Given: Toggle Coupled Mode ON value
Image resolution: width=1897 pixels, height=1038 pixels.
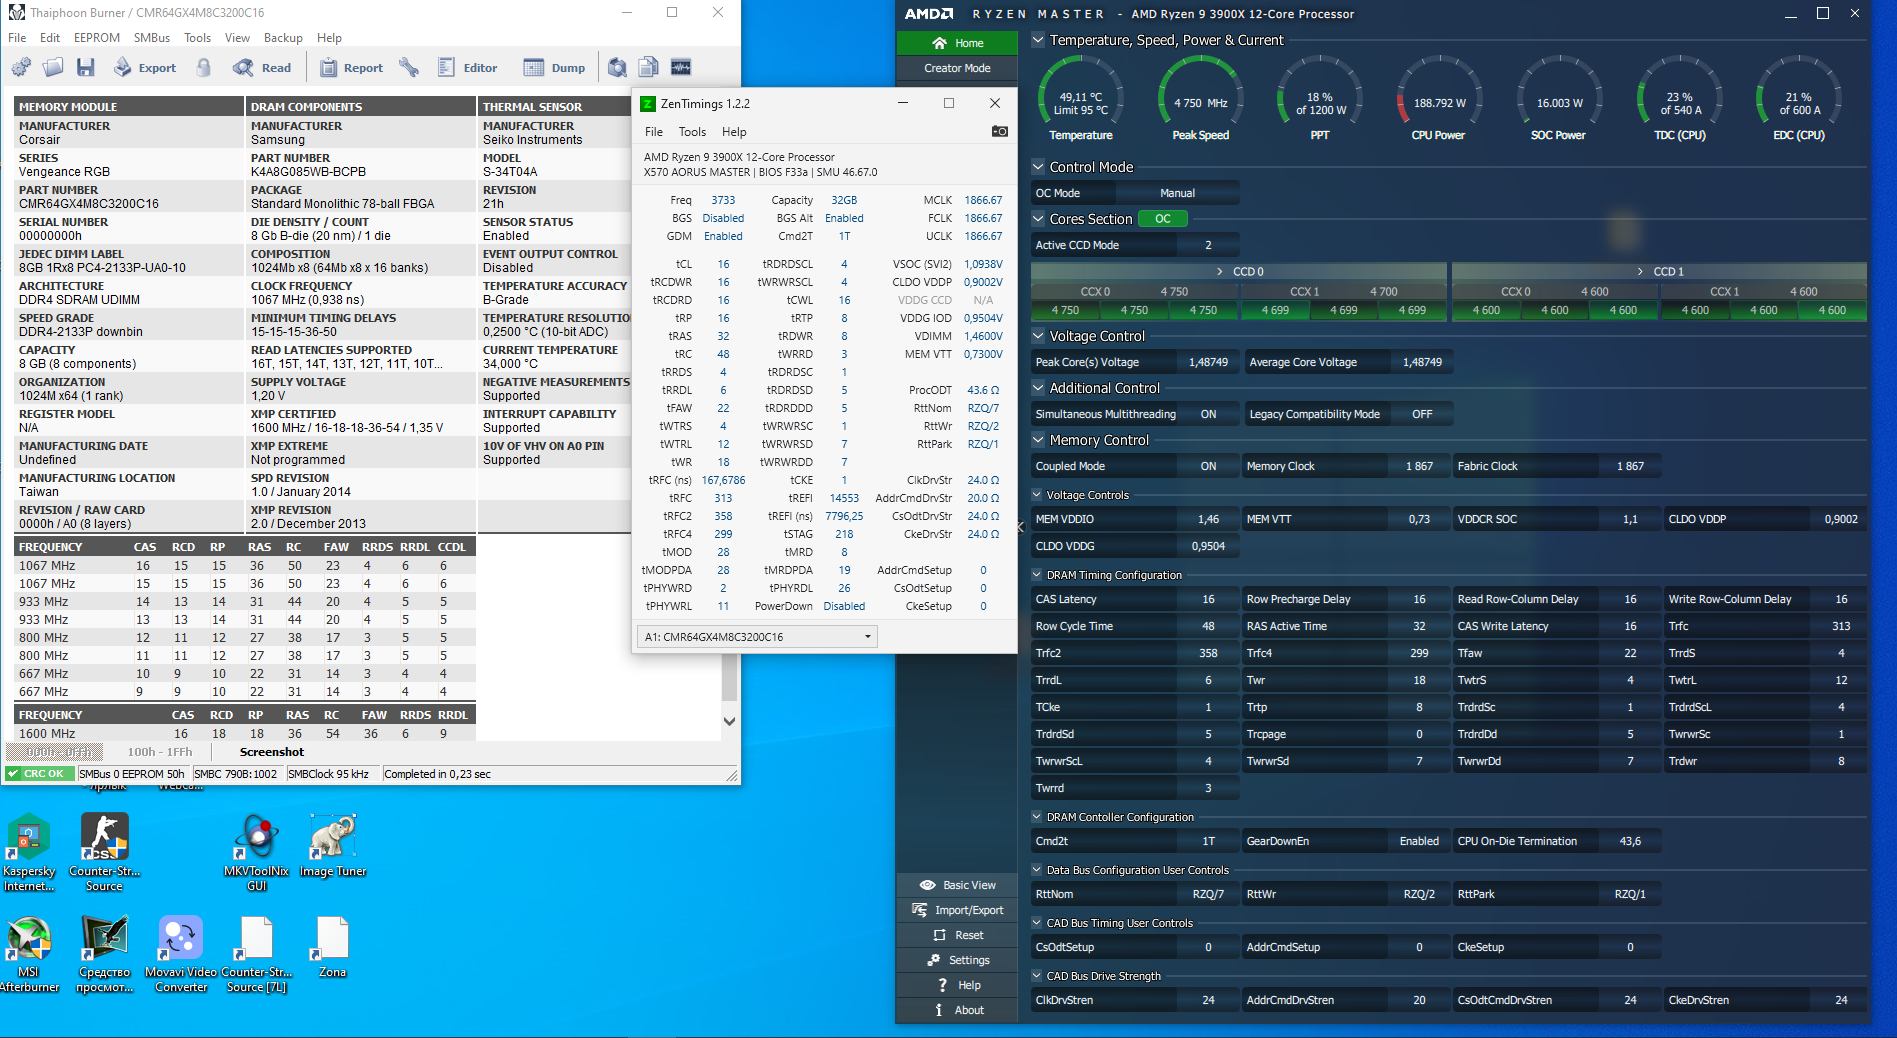Looking at the screenshot, I should click(x=1208, y=466).
